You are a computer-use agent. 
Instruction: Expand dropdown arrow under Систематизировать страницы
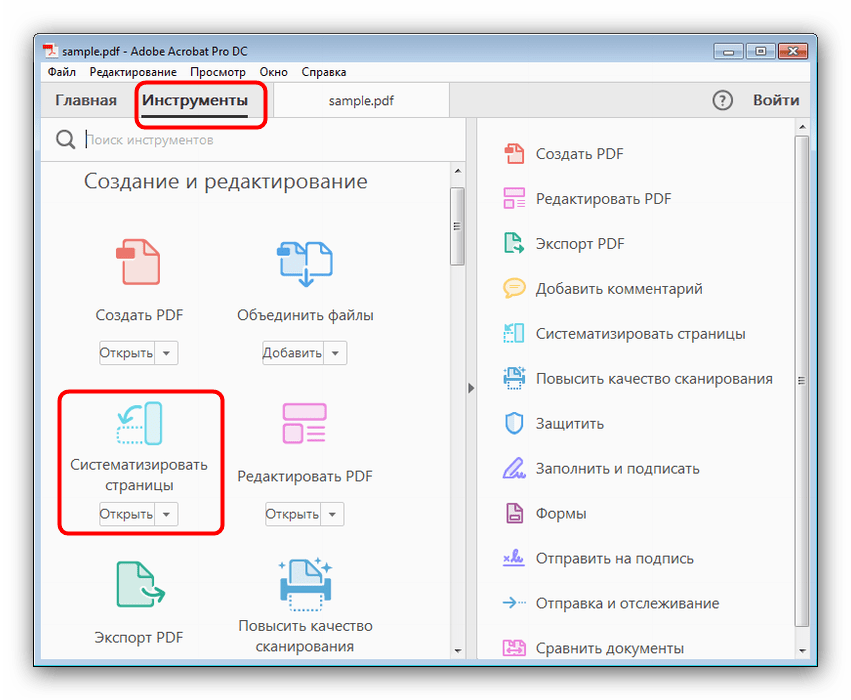pyautogui.click(x=167, y=514)
